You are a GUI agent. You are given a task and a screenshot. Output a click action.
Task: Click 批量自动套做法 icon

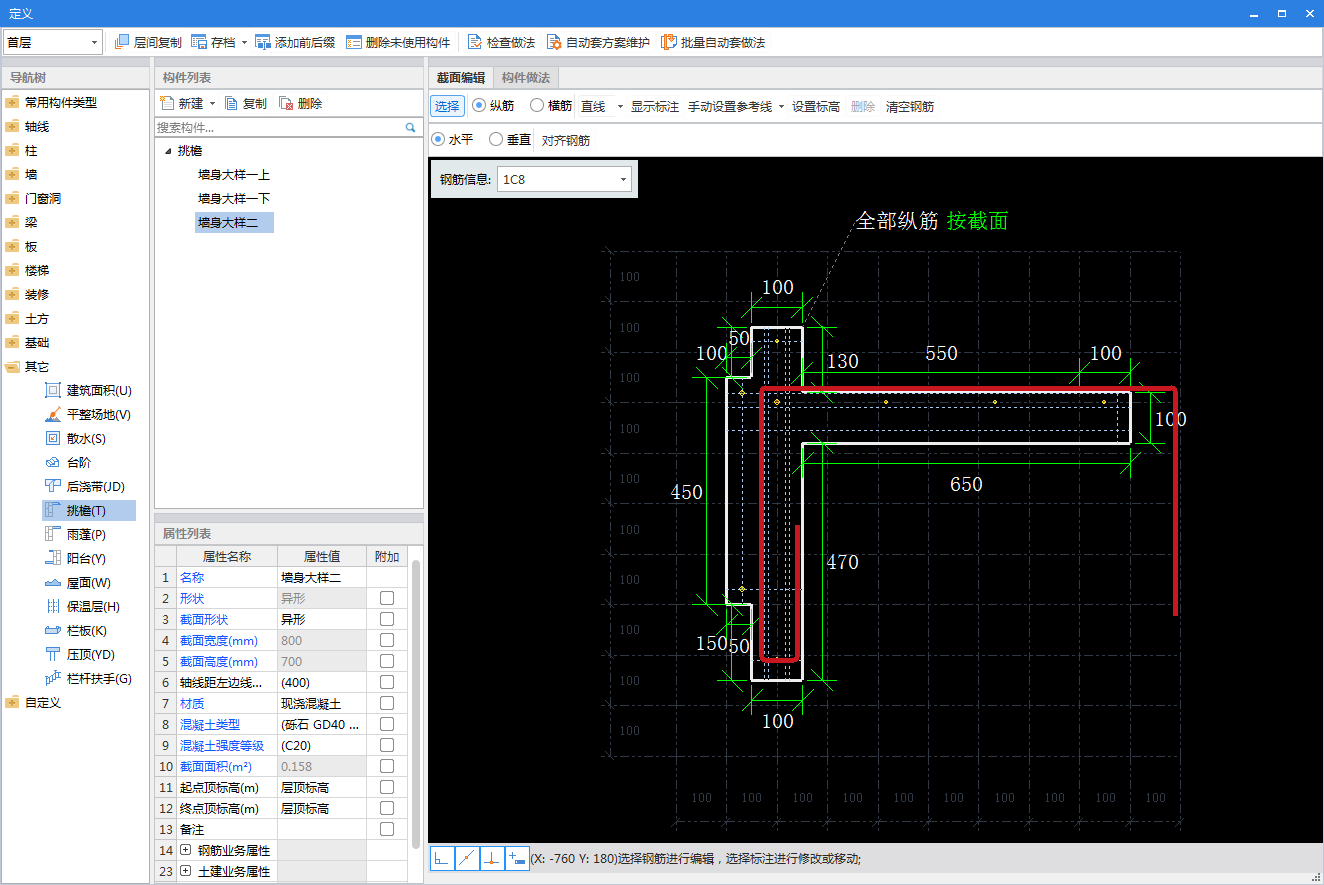click(x=668, y=42)
